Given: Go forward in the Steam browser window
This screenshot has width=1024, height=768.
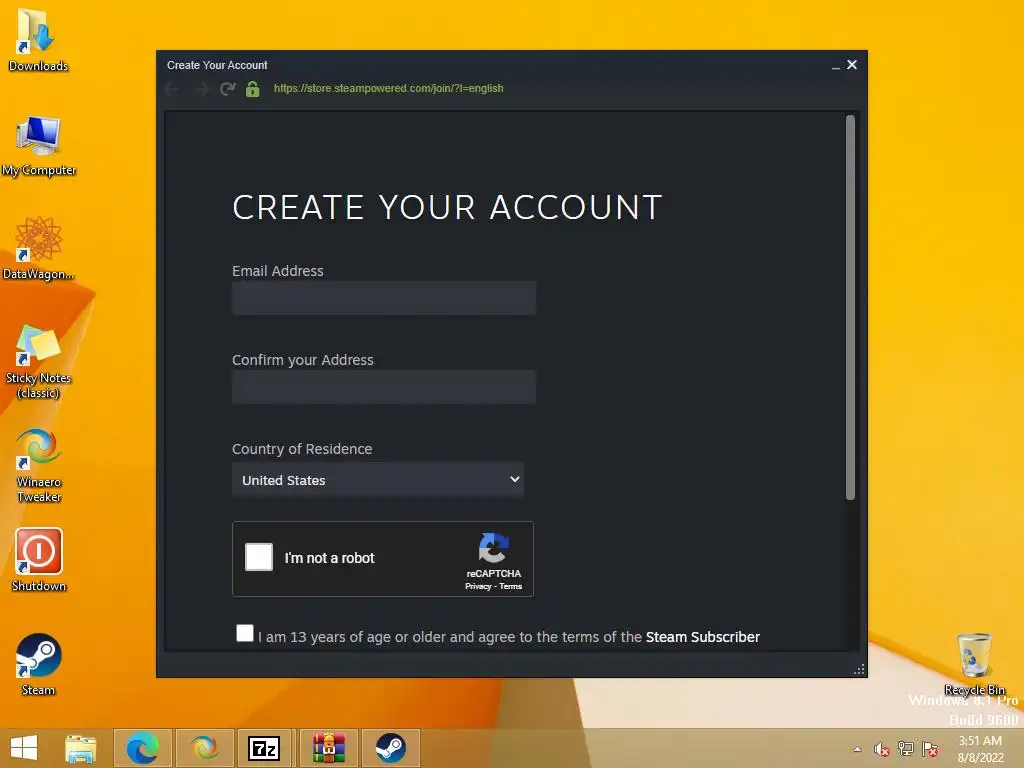Looking at the screenshot, I should coord(201,89).
